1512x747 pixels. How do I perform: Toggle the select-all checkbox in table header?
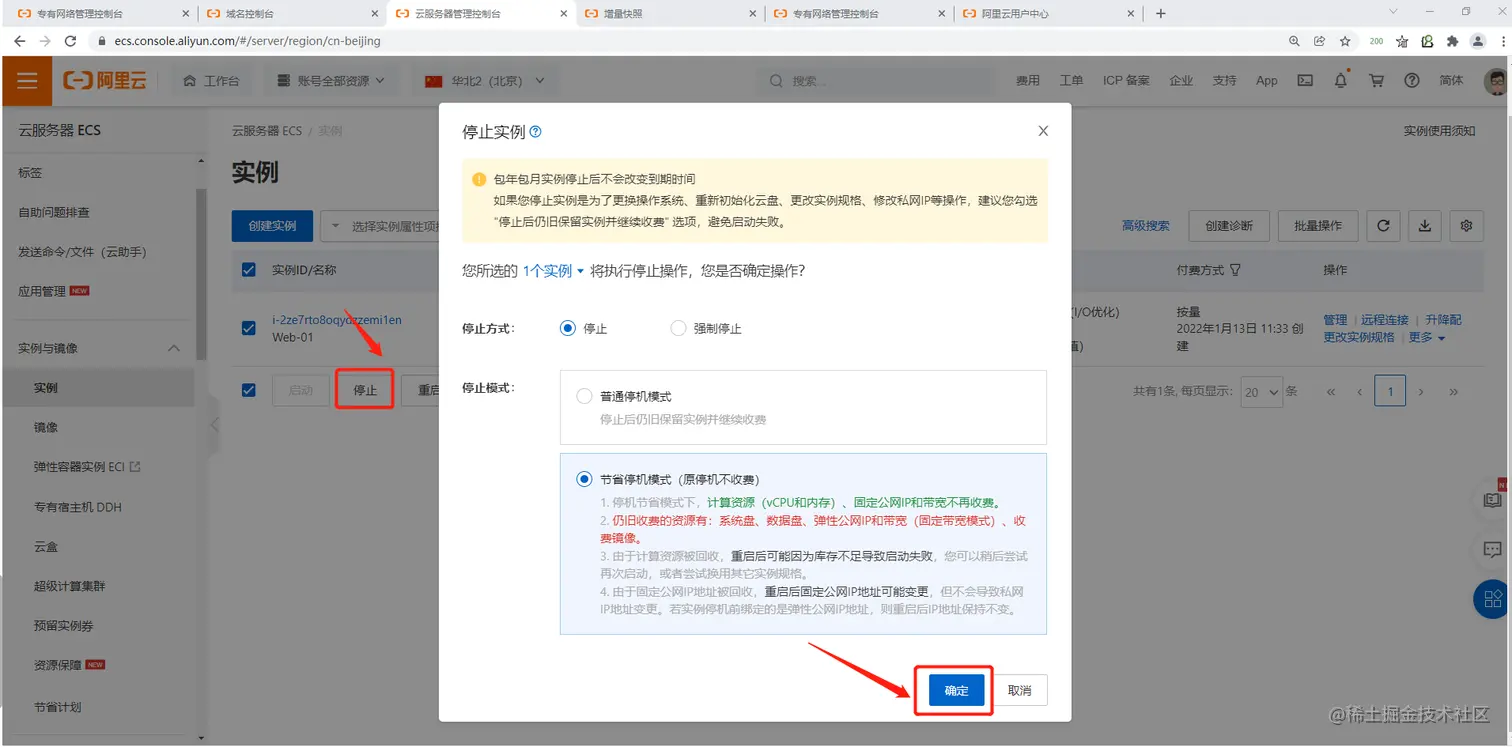point(249,270)
